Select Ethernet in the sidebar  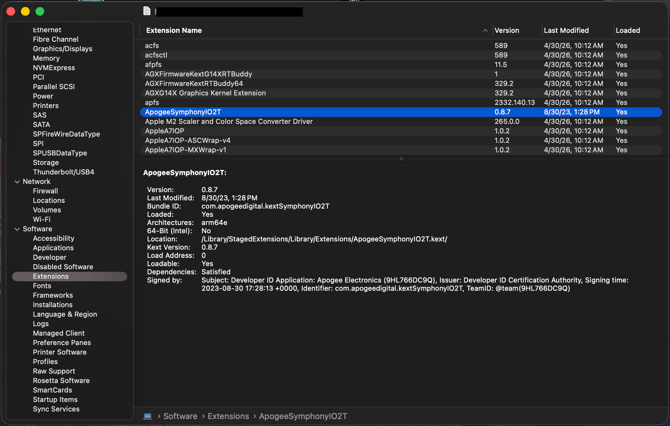click(x=47, y=30)
